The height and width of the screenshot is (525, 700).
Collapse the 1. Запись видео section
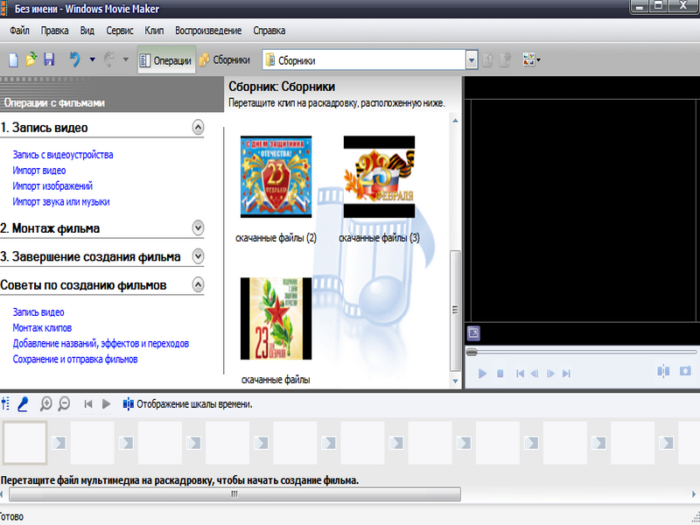click(198, 127)
